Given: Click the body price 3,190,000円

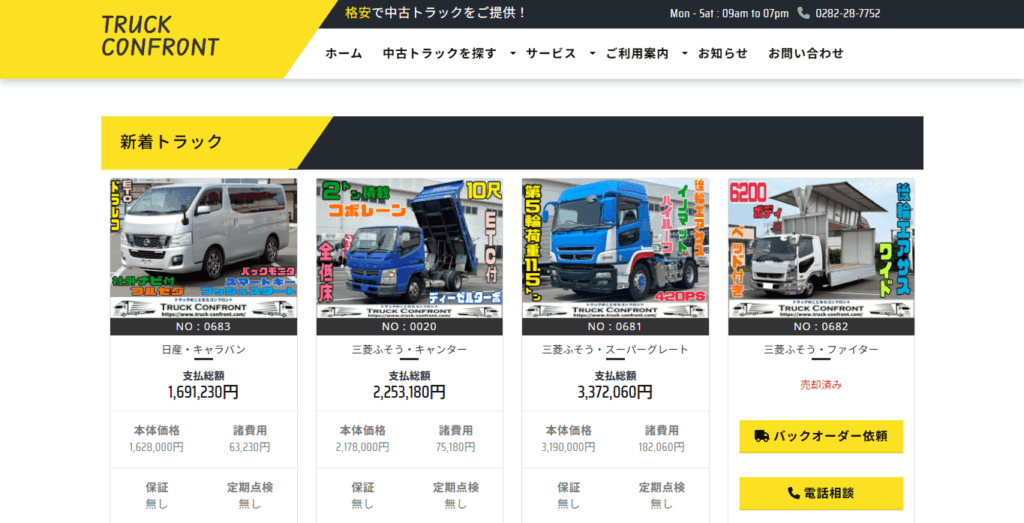Looking at the screenshot, I should tap(568, 447).
